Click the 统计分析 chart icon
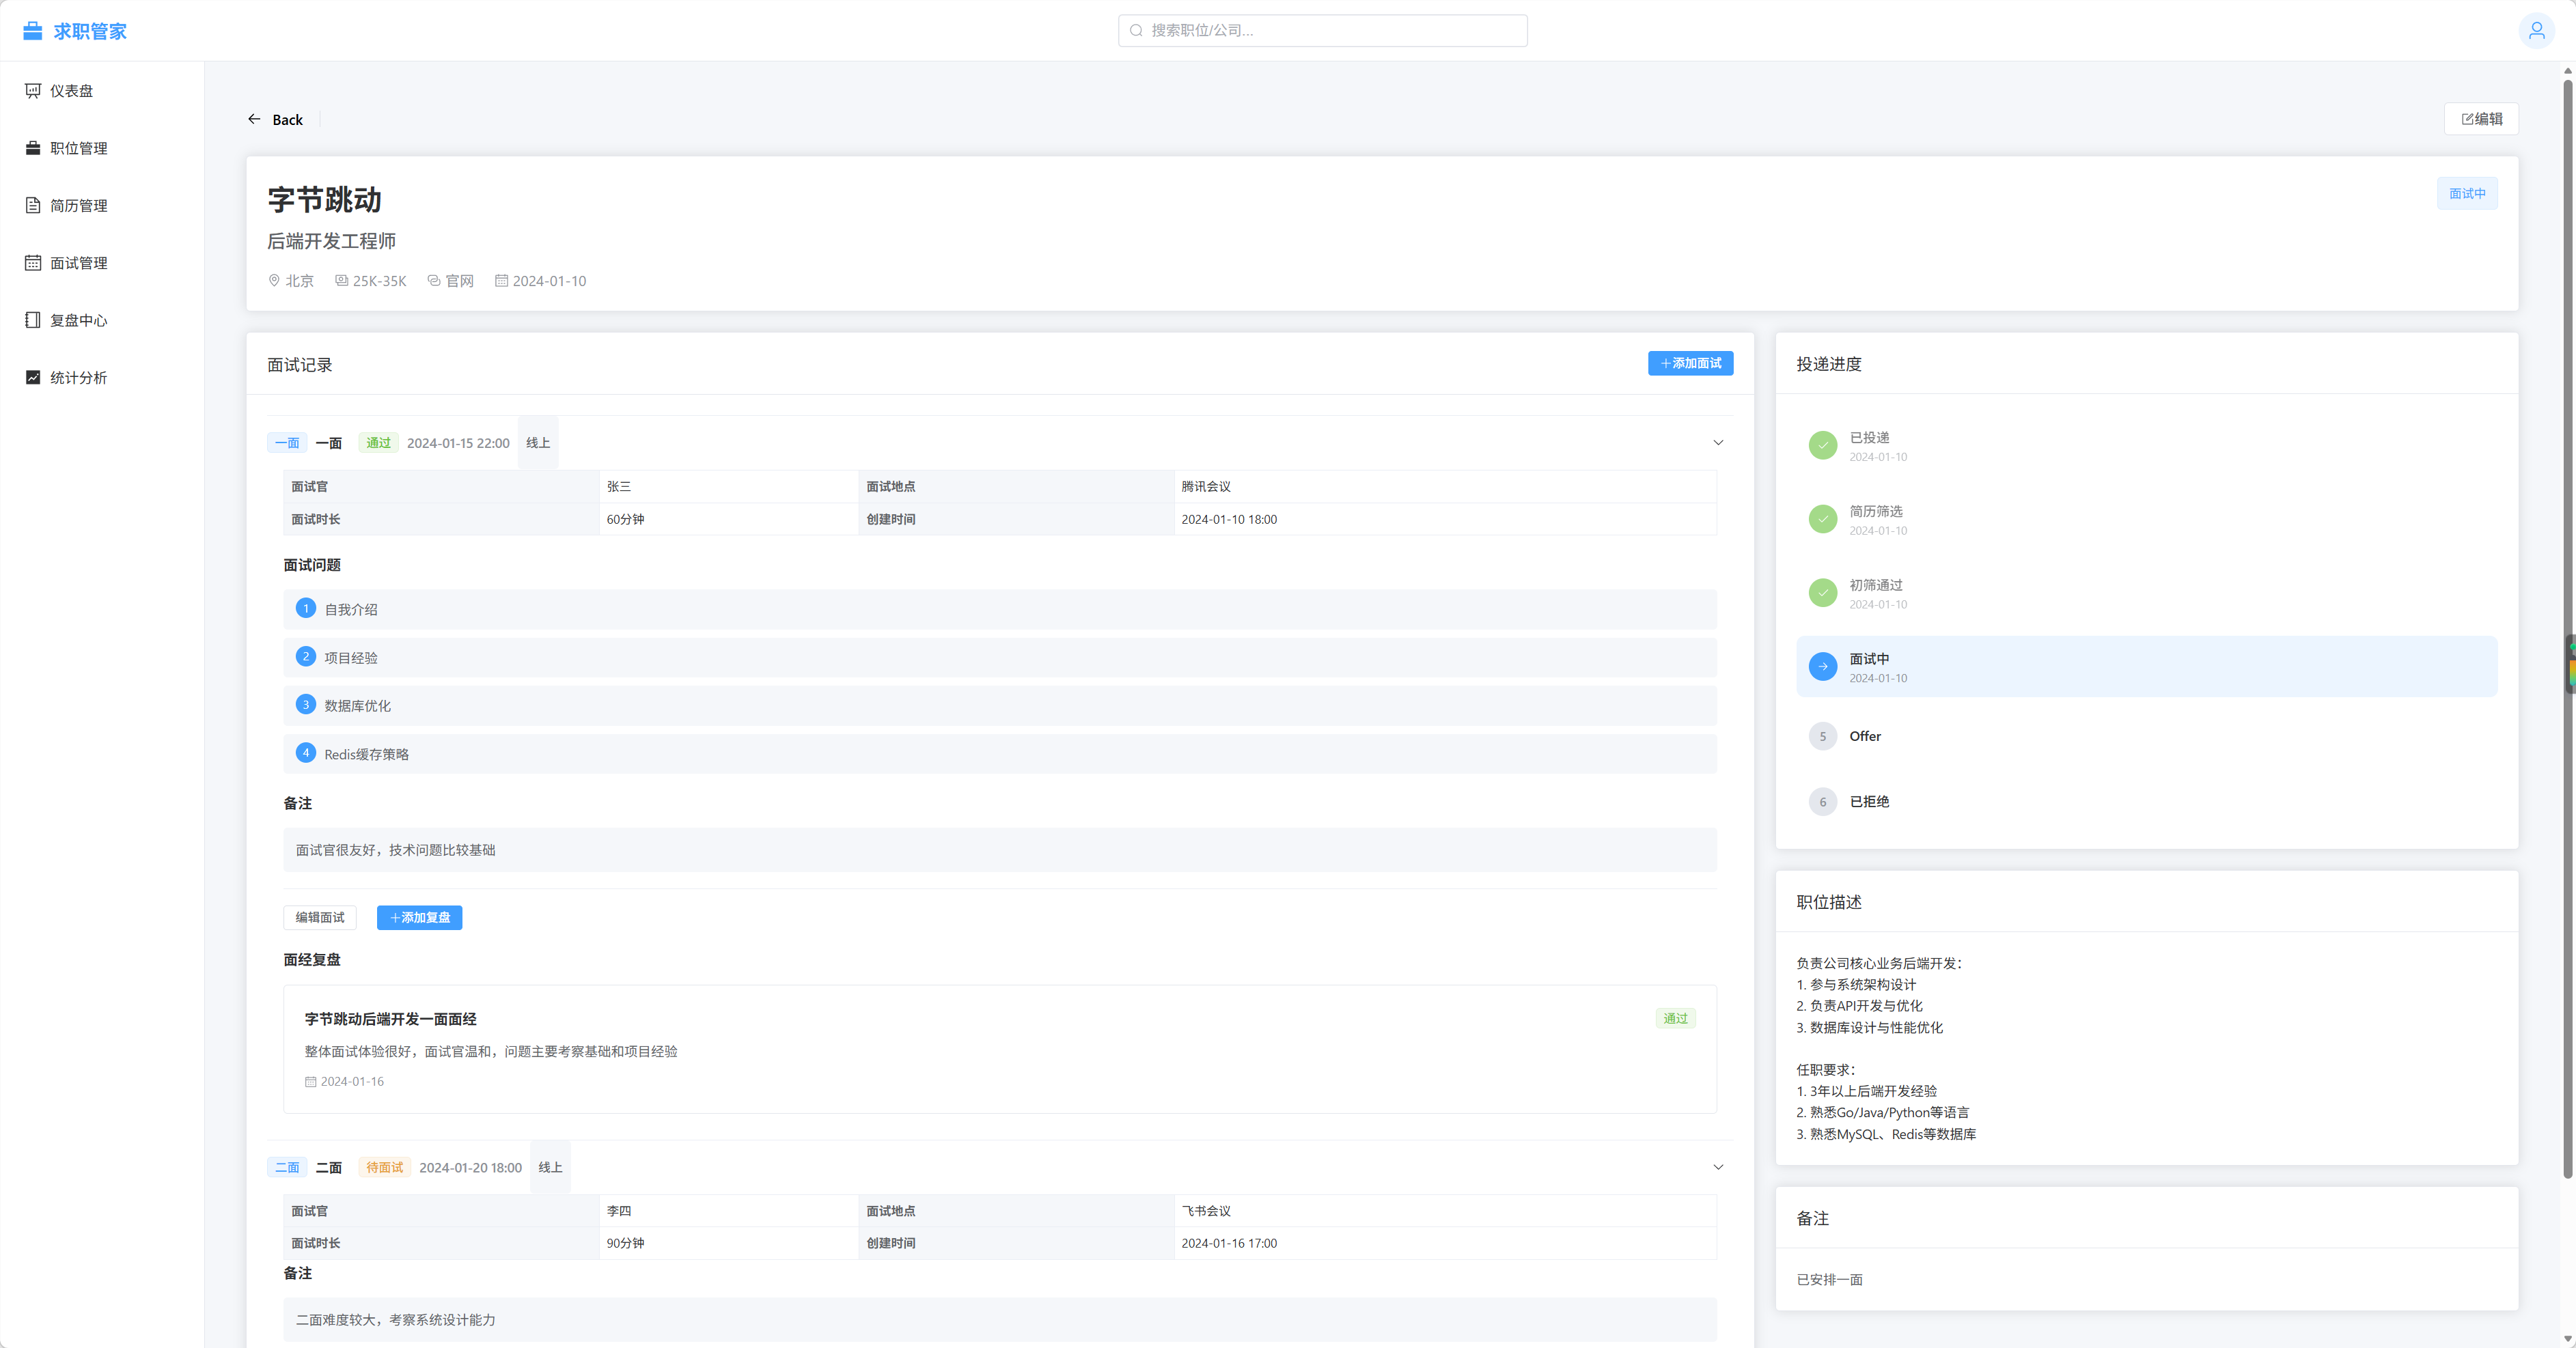This screenshot has height=1348, width=2576. (x=33, y=377)
